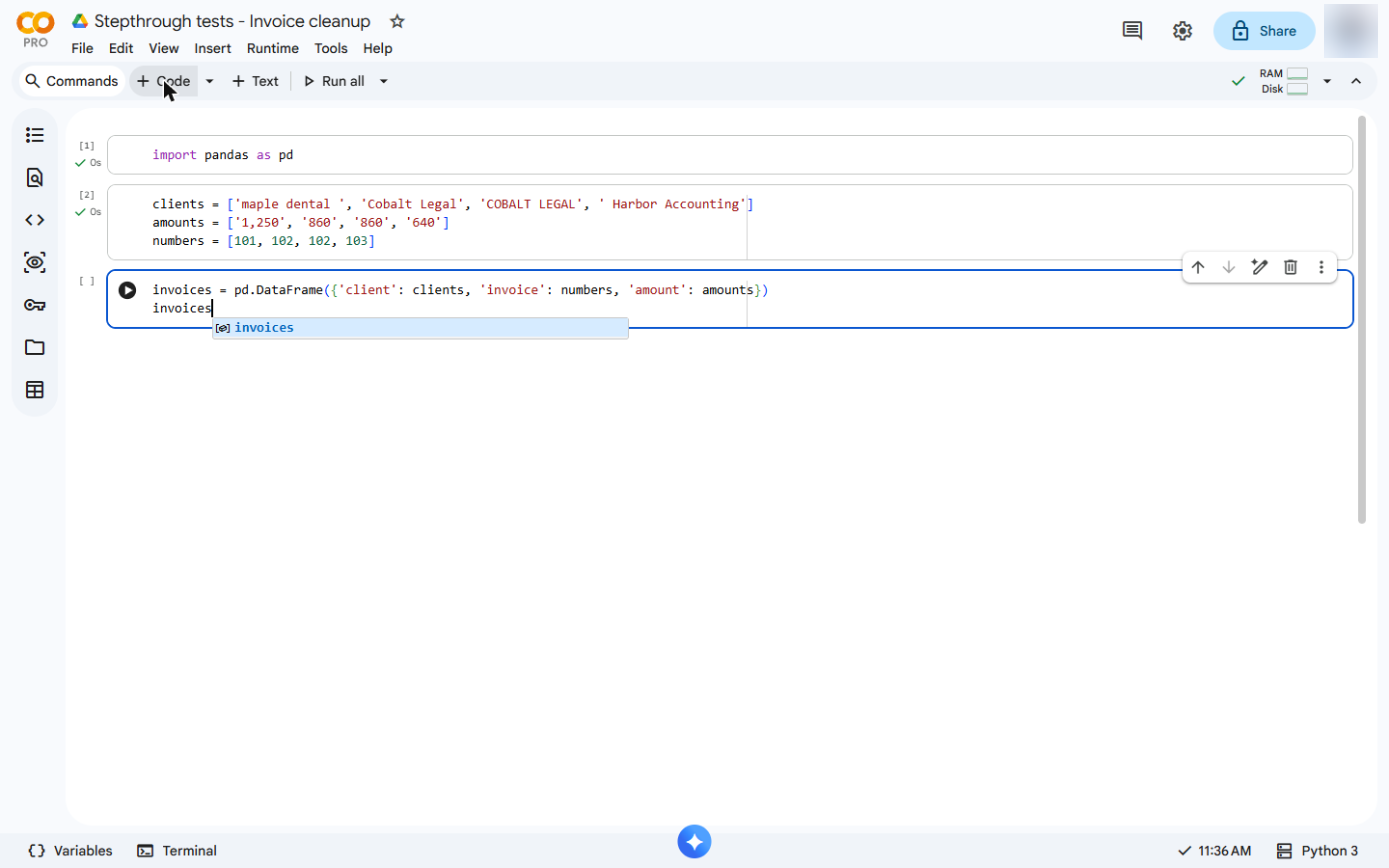The height and width of the screenshot is (868, 1389).
Task: Expand the Code cell dropdown arrow
Action: point(210,81)
